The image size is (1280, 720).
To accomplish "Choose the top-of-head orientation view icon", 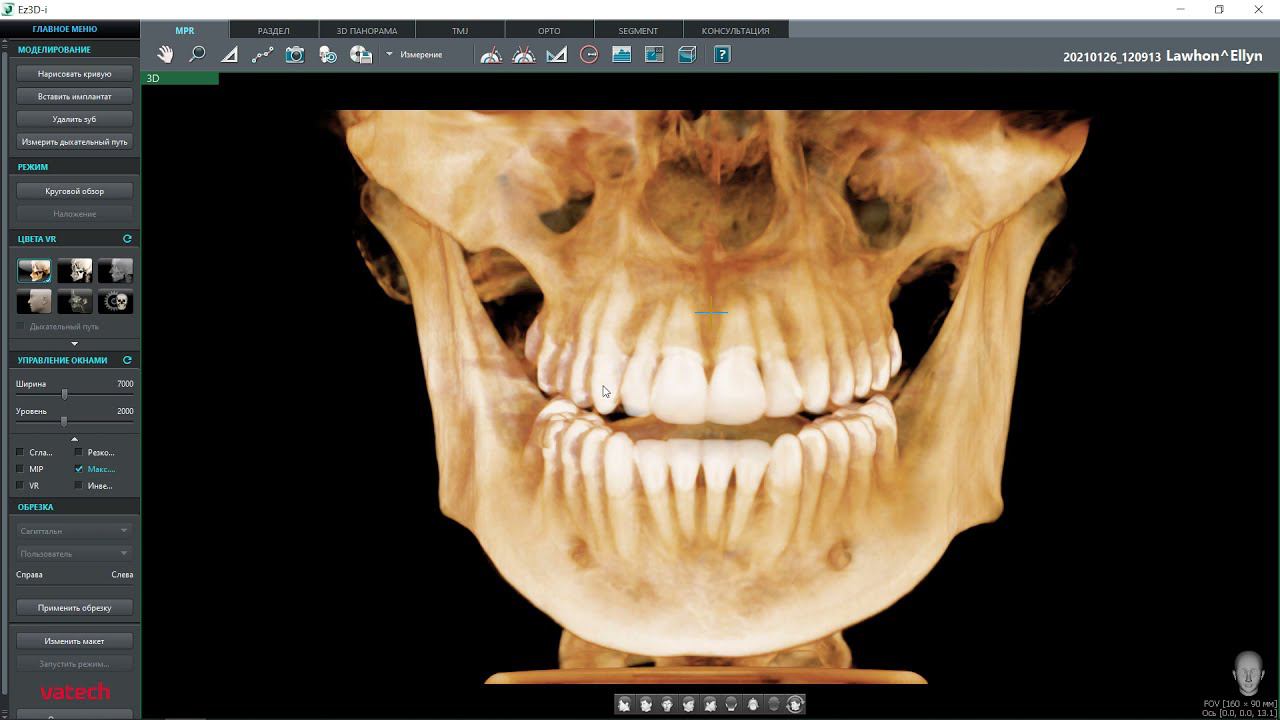I will tap(753, 704).
